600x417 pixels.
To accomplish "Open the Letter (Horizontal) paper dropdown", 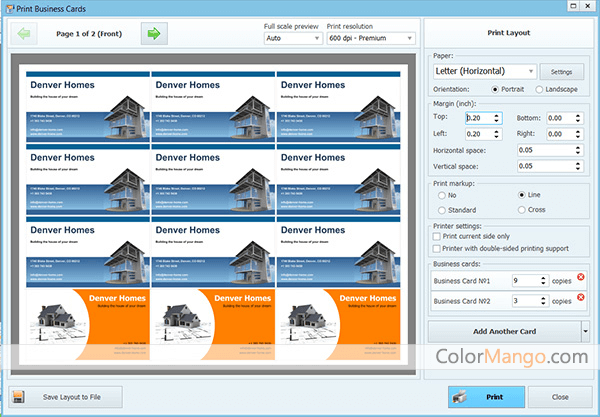I will tap(485, 72).
